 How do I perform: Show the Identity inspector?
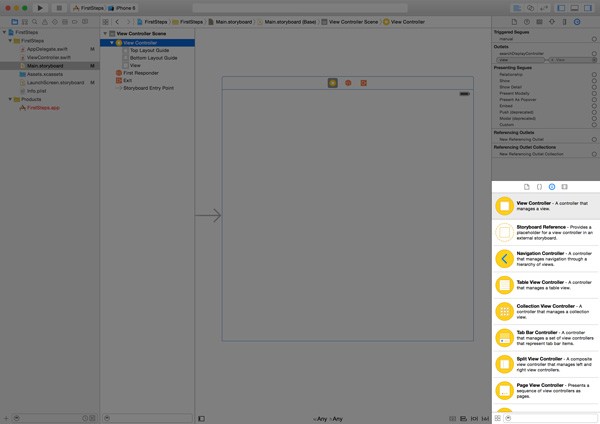click(539, 22)
